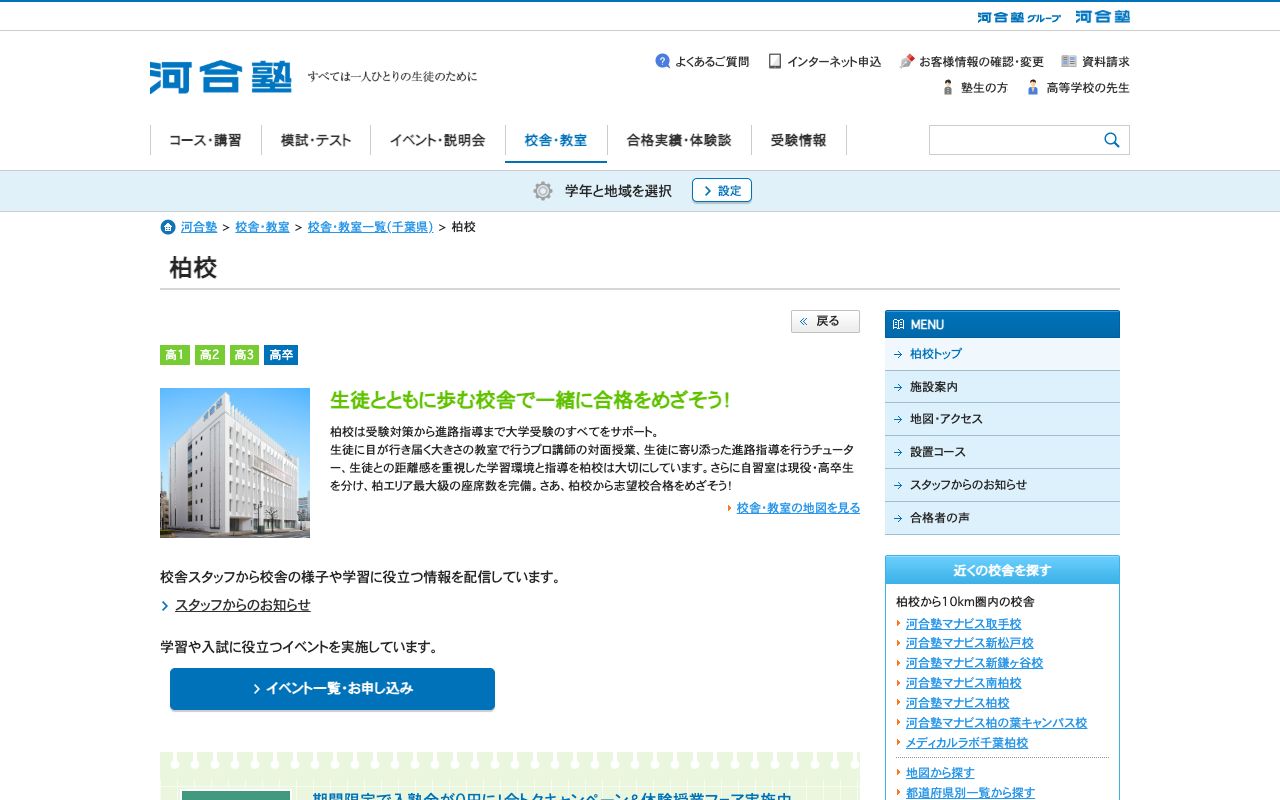
Task: Click the 設定 button
Action: (722, 190)
